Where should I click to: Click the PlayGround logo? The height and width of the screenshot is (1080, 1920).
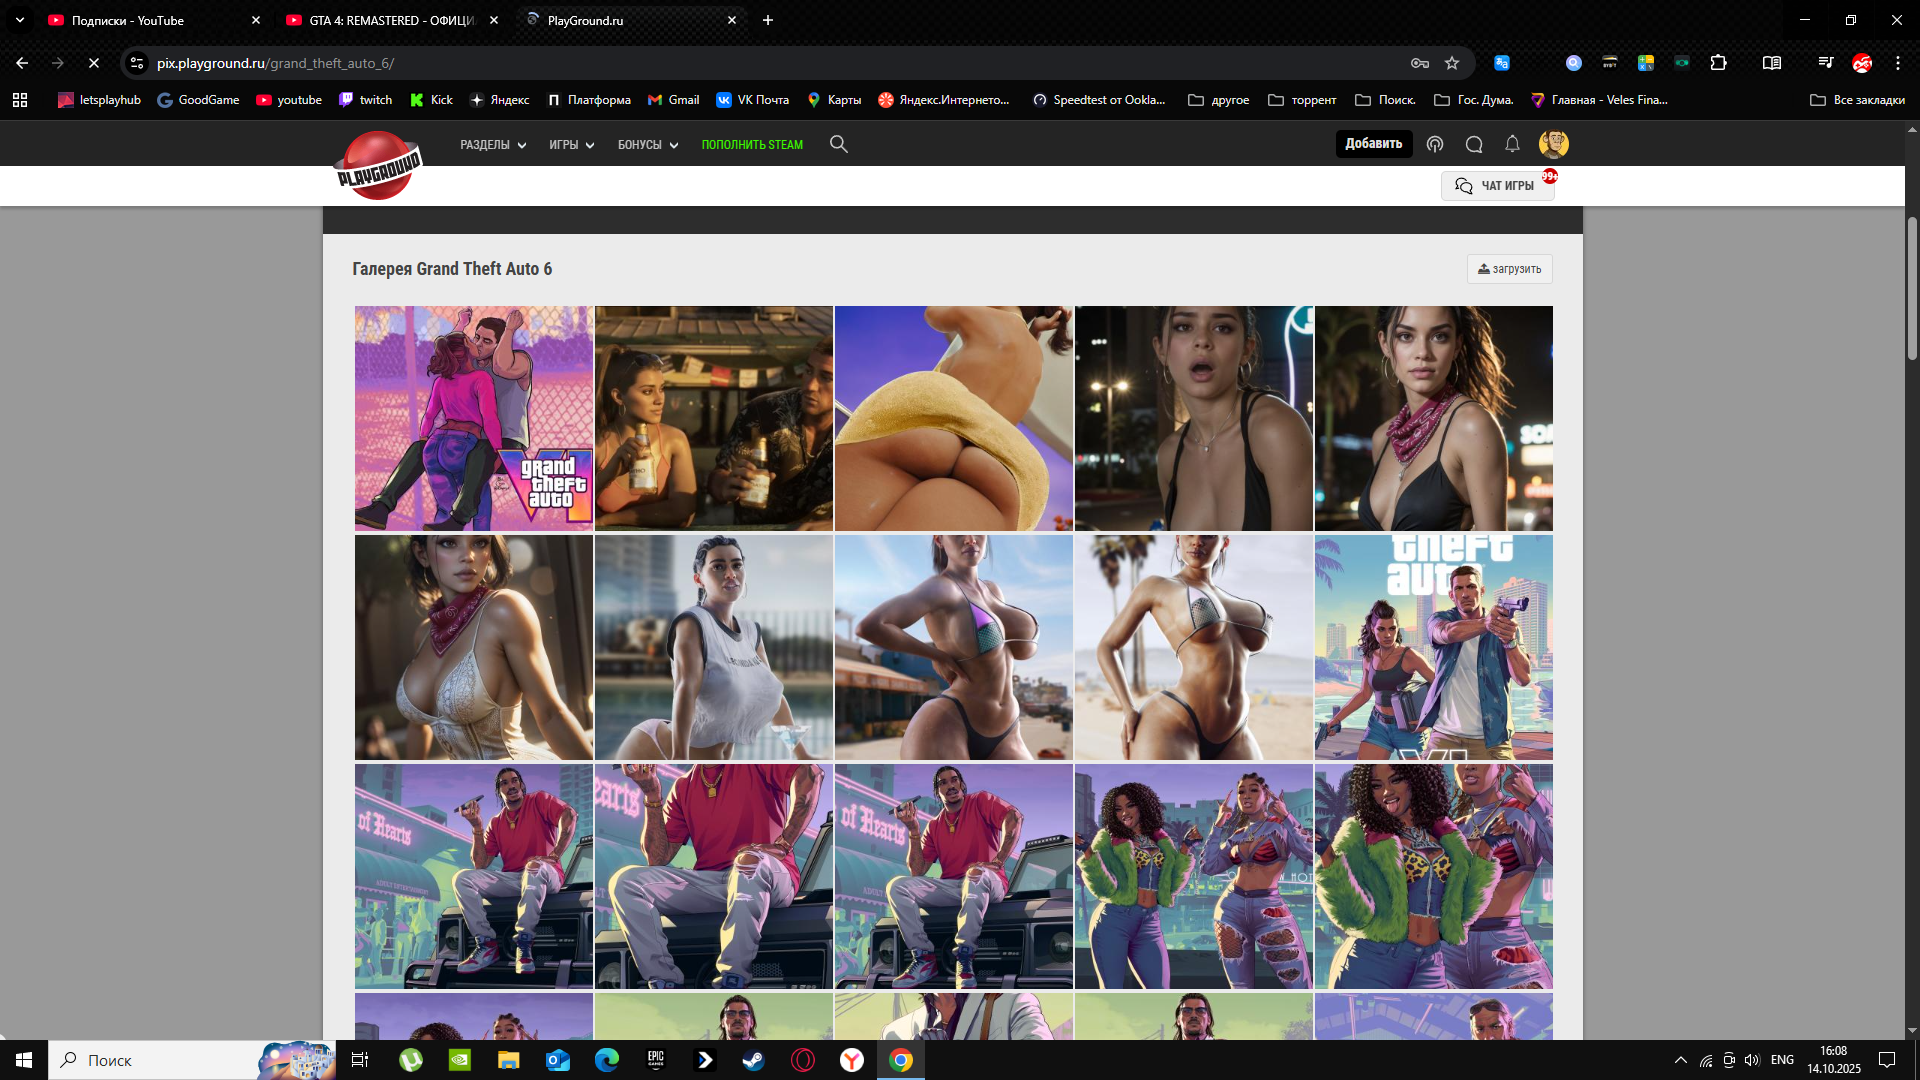click(x=378, y=166)
